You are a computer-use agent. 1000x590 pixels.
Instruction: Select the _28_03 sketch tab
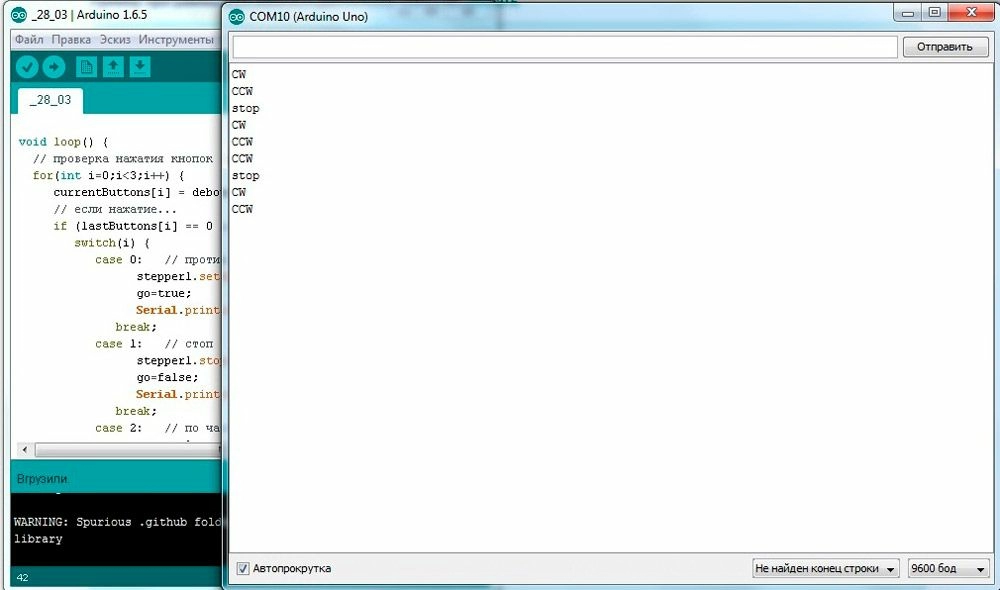50,101
